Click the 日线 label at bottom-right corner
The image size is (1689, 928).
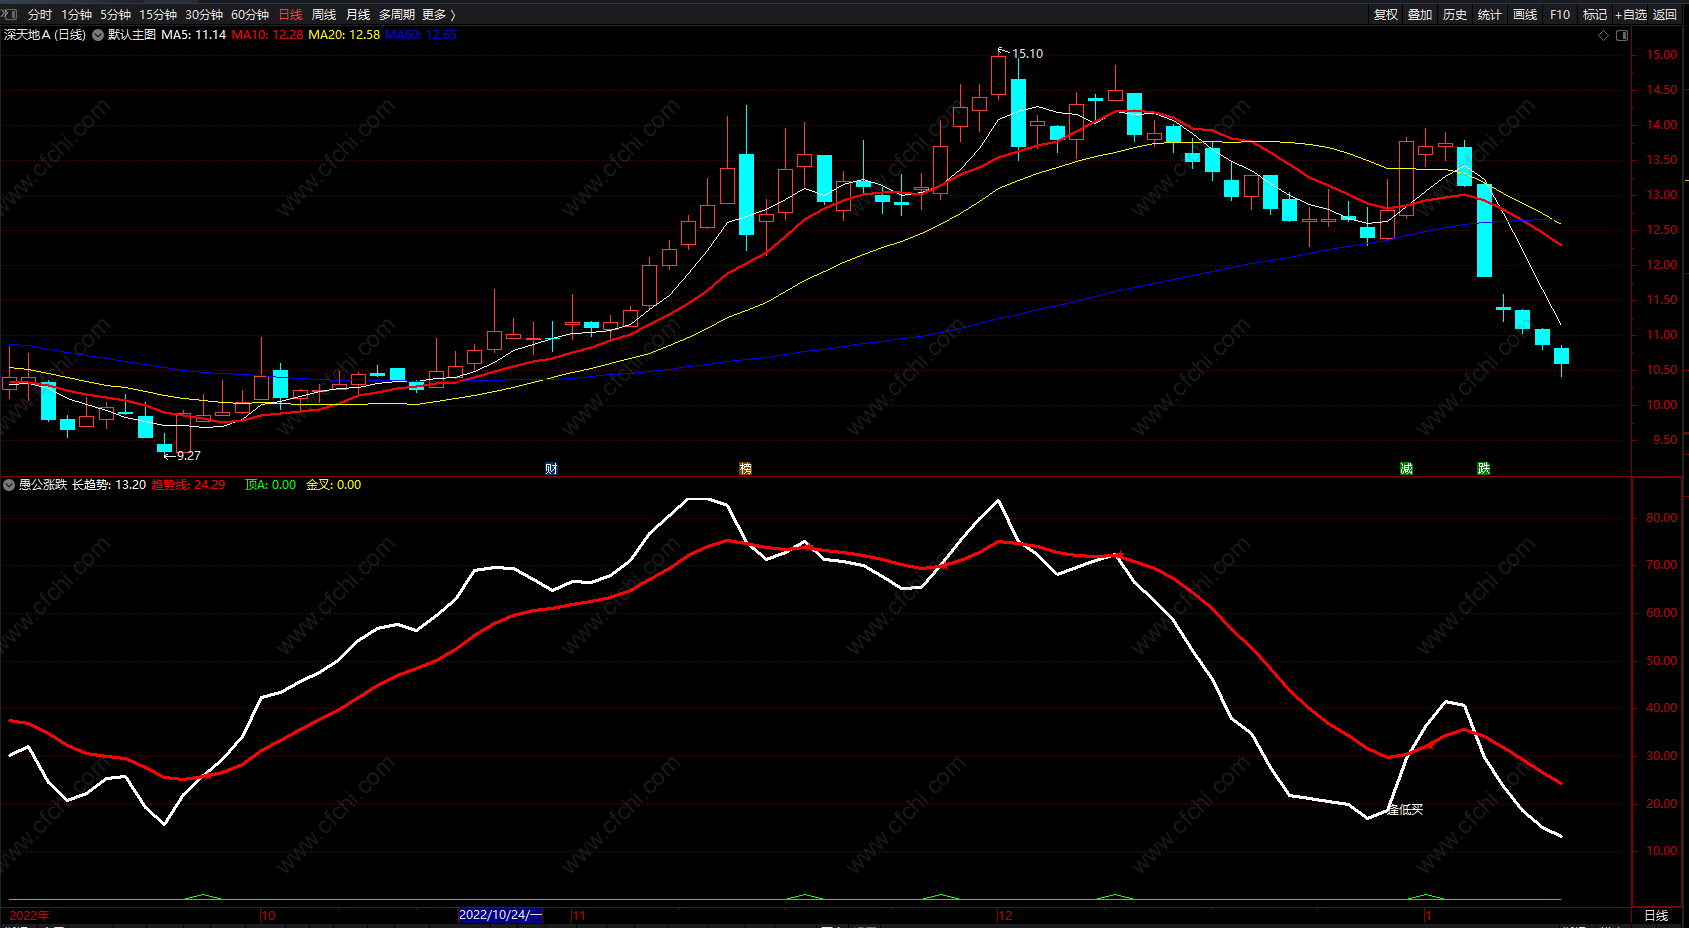1657,915
